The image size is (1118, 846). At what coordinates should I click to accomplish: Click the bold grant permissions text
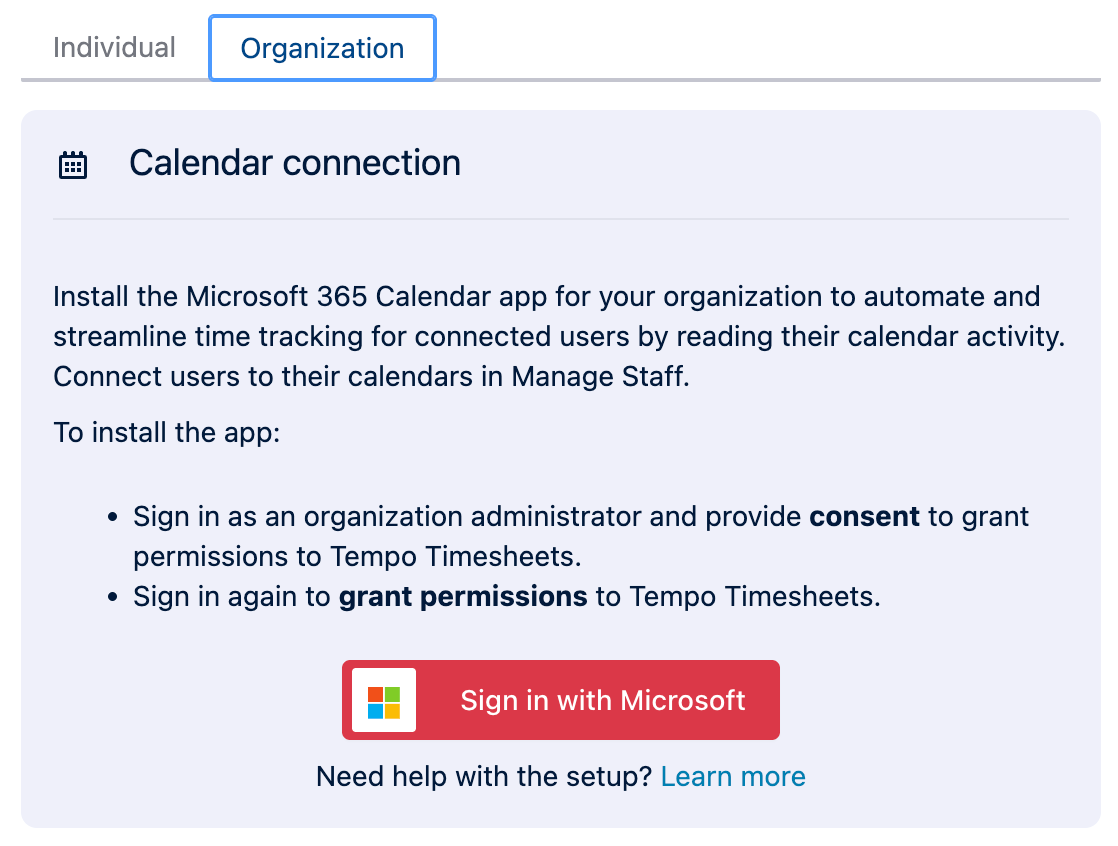tap(463, 595)
